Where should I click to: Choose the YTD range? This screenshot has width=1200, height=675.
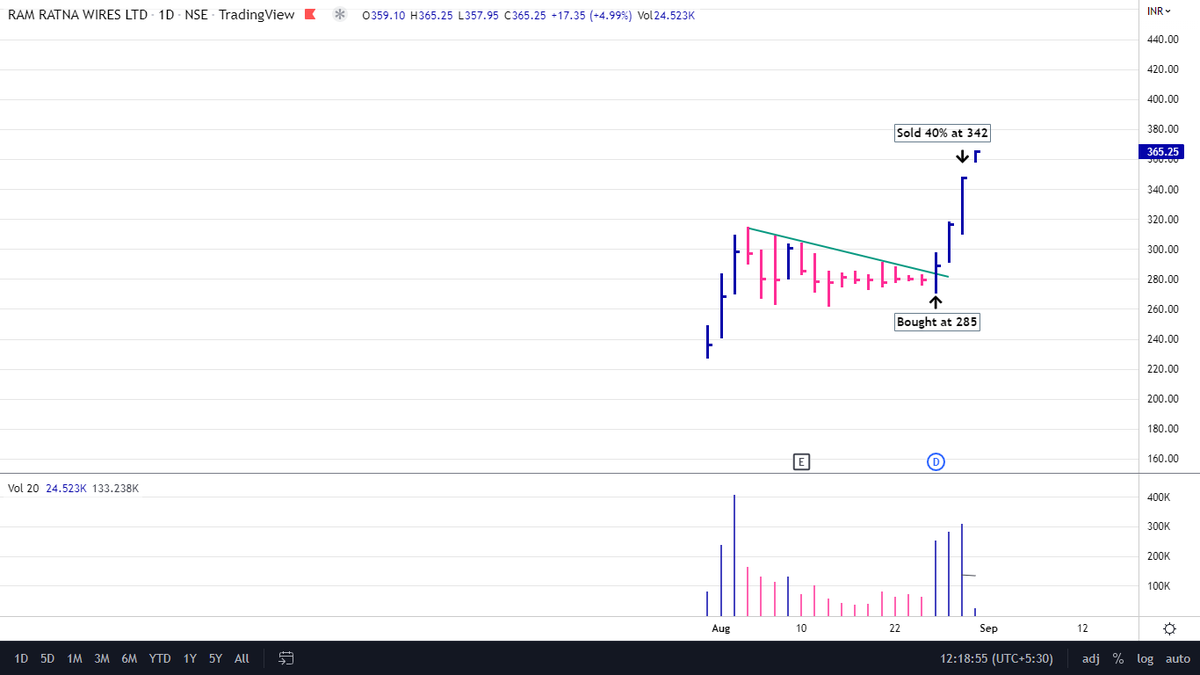coord(159,659)
